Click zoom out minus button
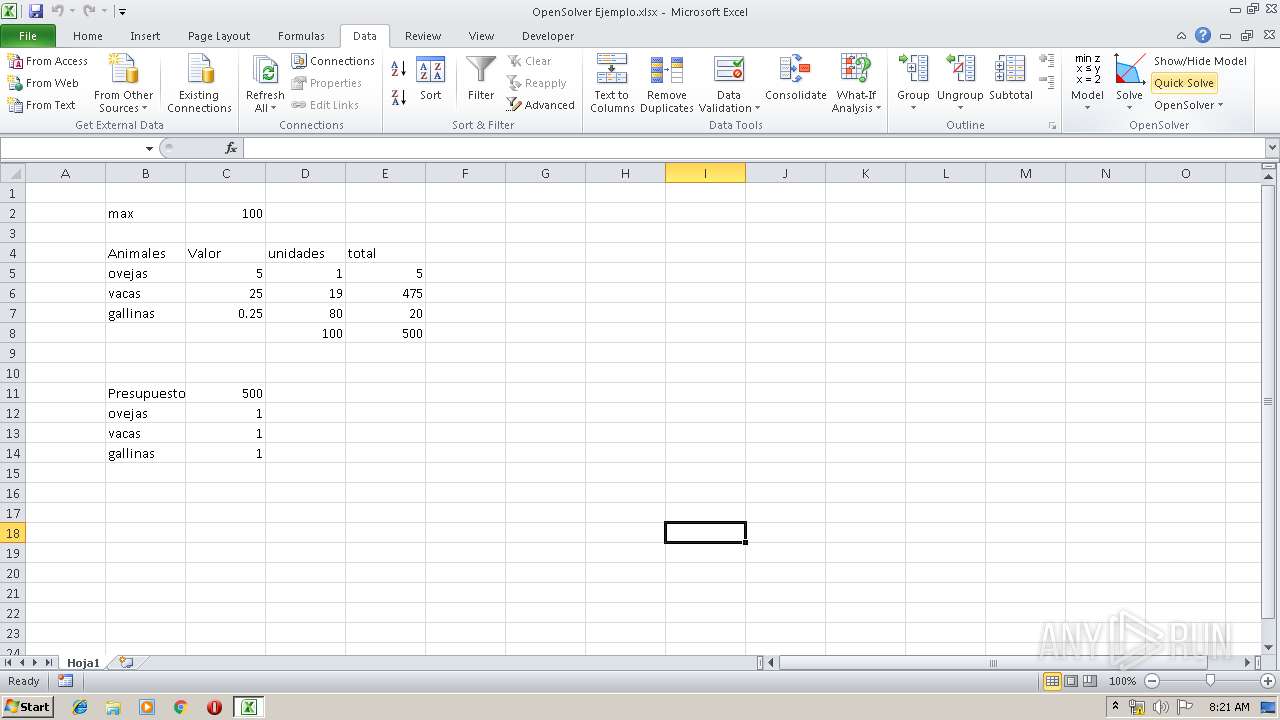Image resolution: width=1280 pixels, height=720 pixels. pyautogui.click(x=1152, y=681)
